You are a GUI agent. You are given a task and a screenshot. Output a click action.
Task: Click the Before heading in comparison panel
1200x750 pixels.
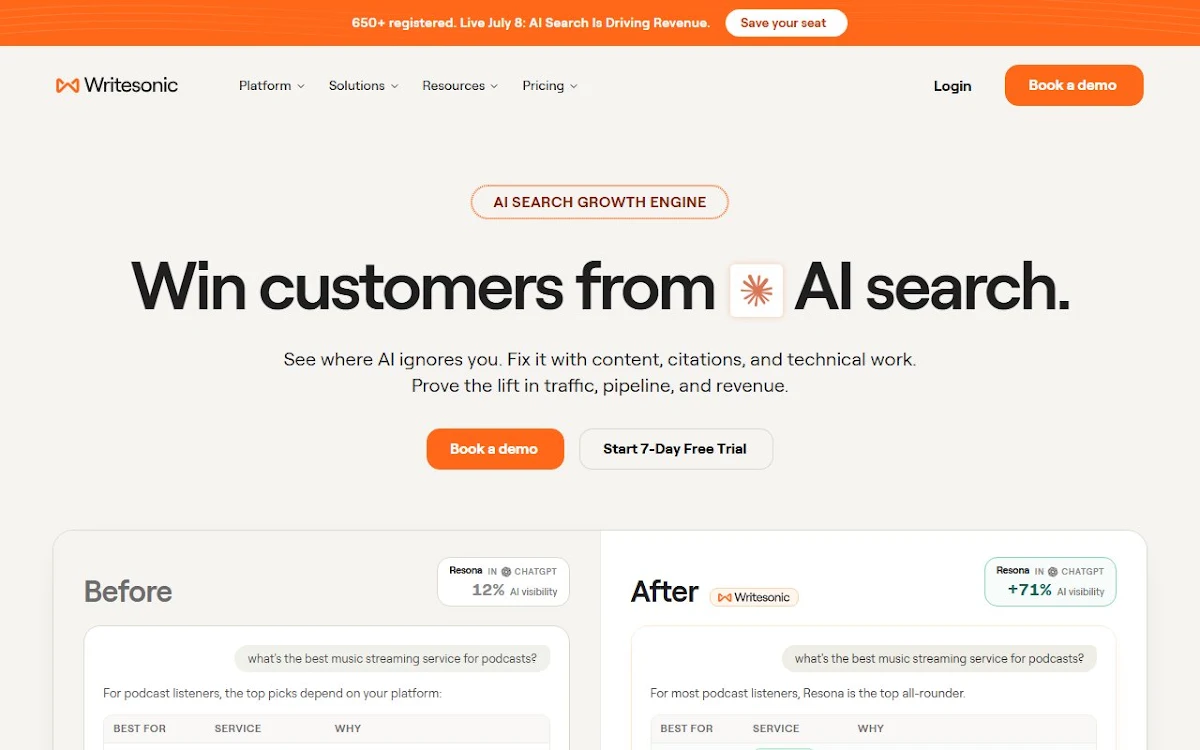(128, 592)
